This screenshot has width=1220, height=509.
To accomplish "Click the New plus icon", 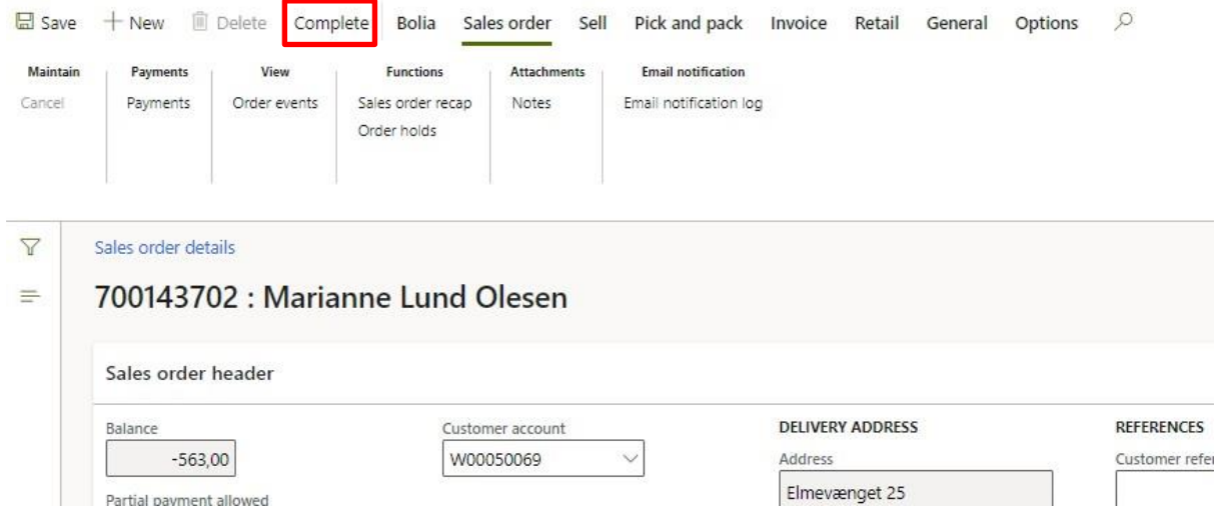I will pyautogui.click(x=113, y=22).
